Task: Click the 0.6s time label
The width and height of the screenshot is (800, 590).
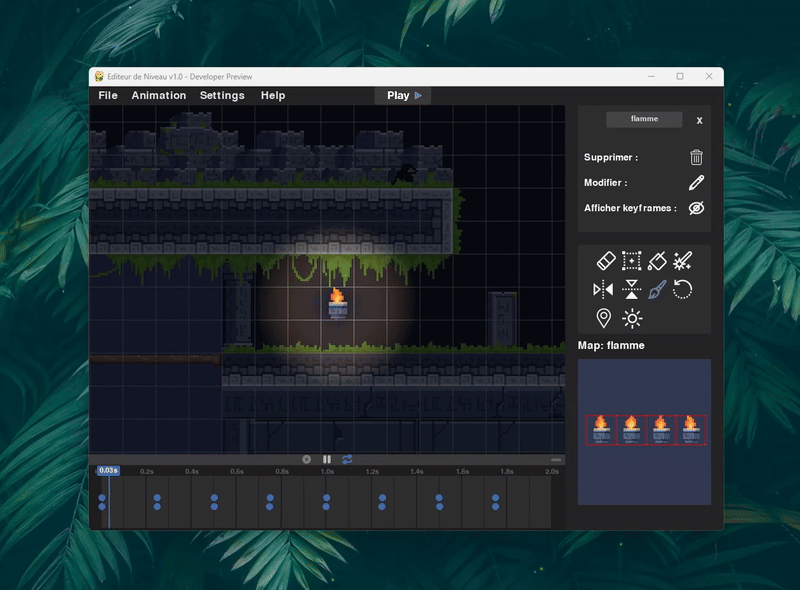Action: [237, 472]
